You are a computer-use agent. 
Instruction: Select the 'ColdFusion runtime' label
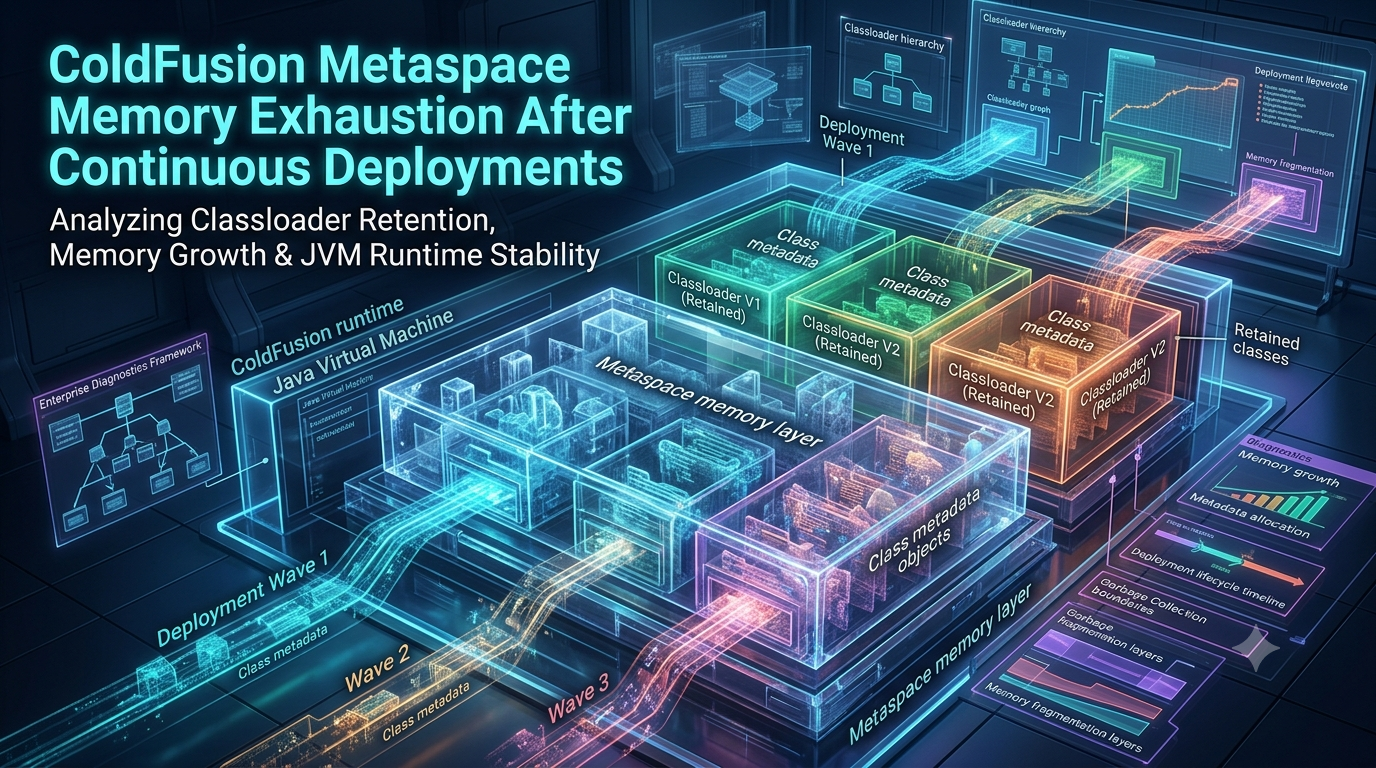[315, 338]
